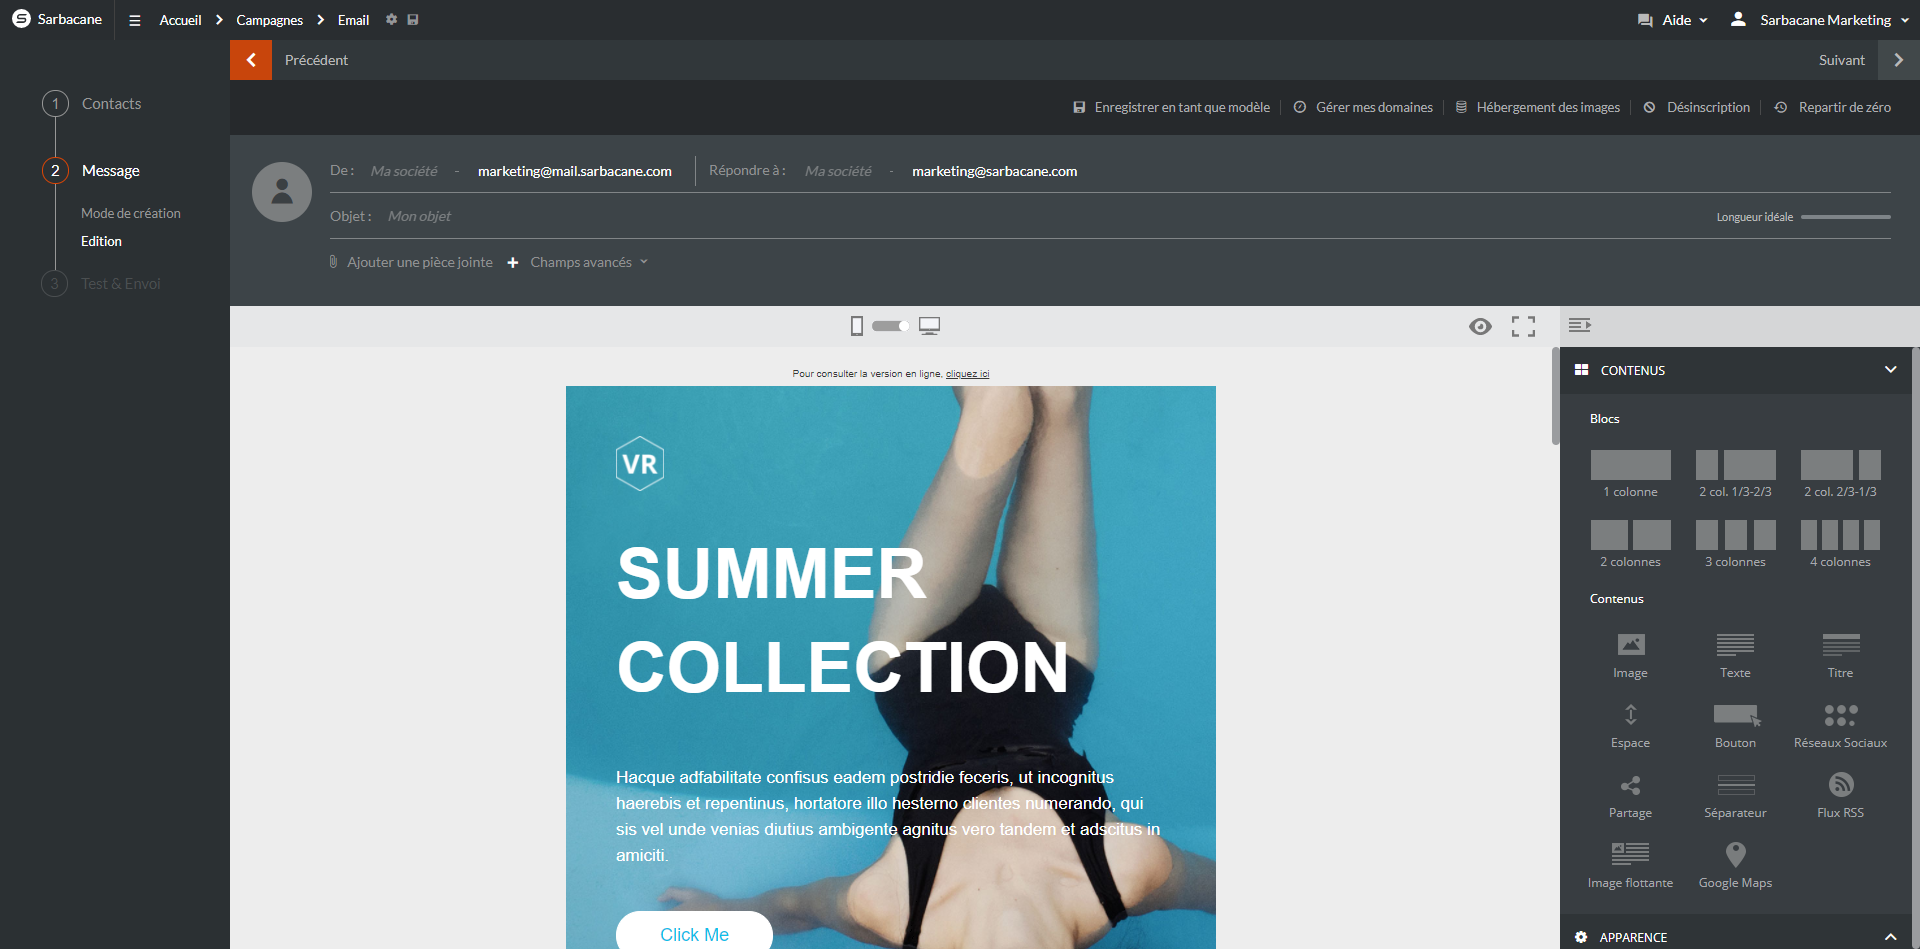Click the Désinscription option
This screenshot has height=949, width=1920.
click(x=1697, y=107)
